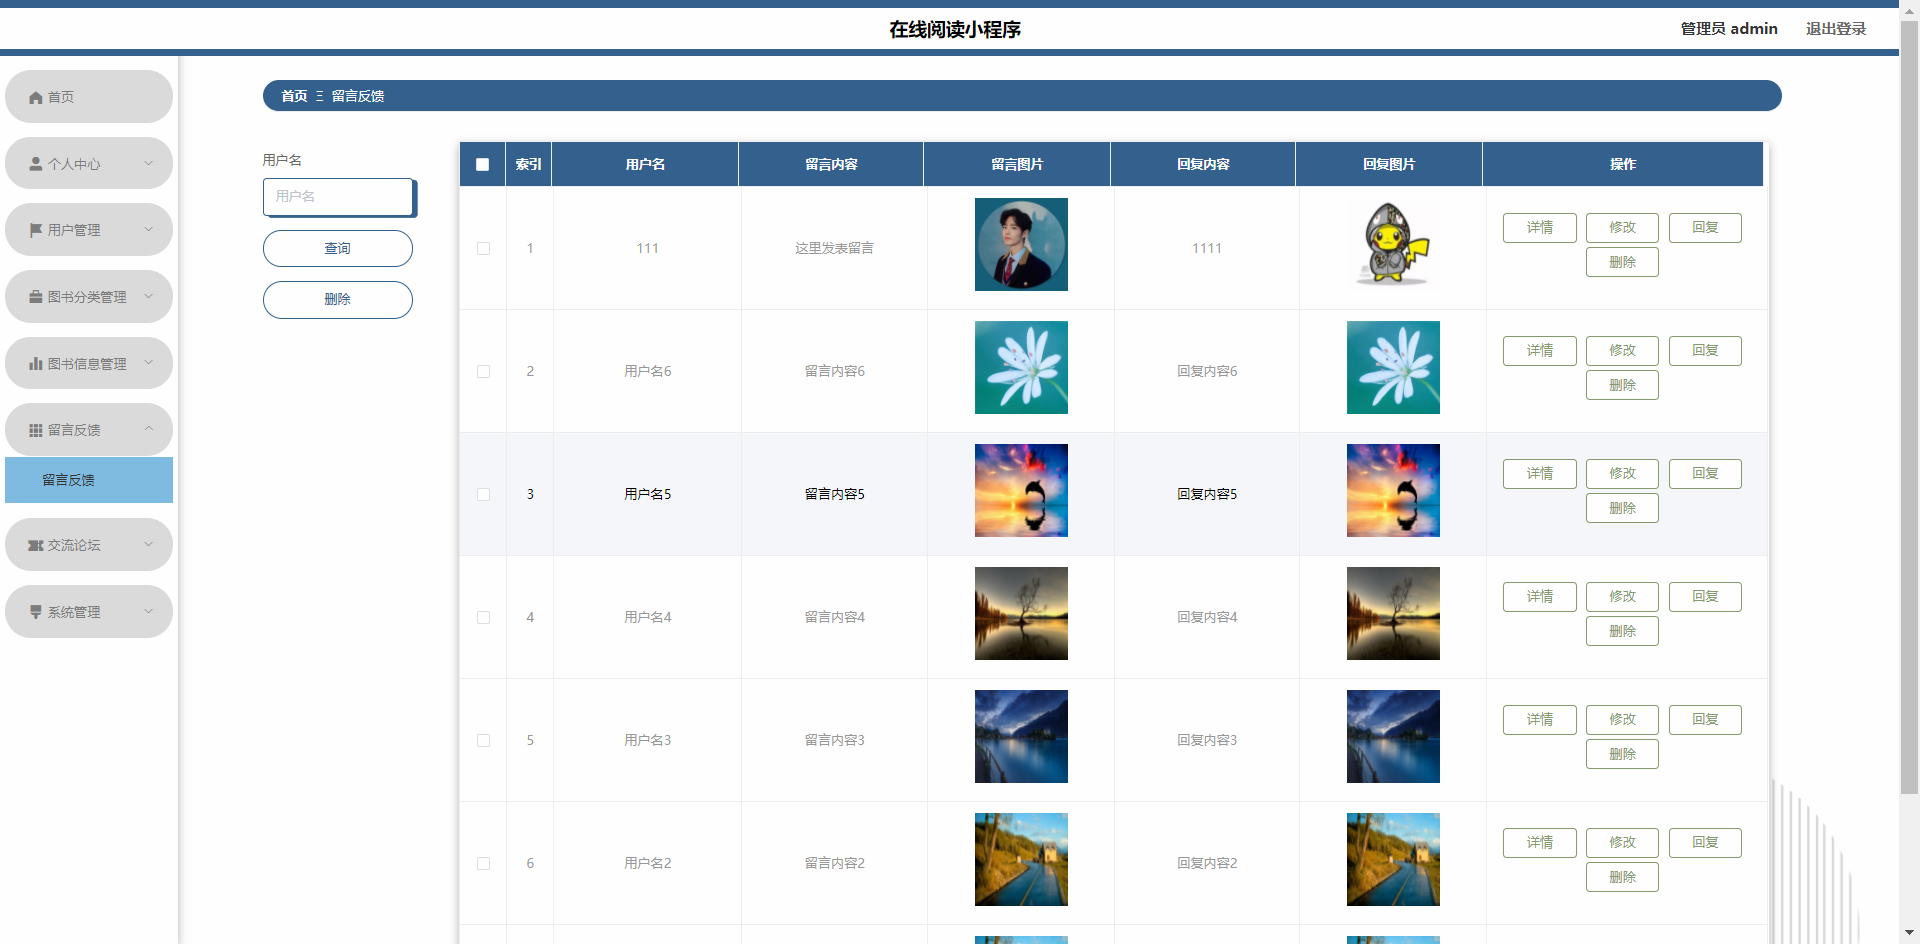
Task: Click 删除 for row 用户名2
Action: pyautogui.click(x=1622, y=877)
